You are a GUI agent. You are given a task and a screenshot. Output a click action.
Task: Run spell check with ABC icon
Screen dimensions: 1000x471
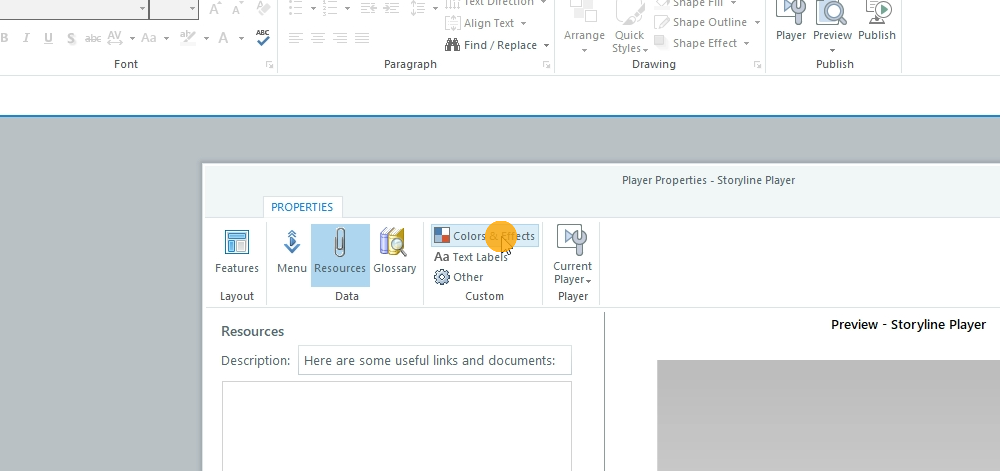point(263,38)
